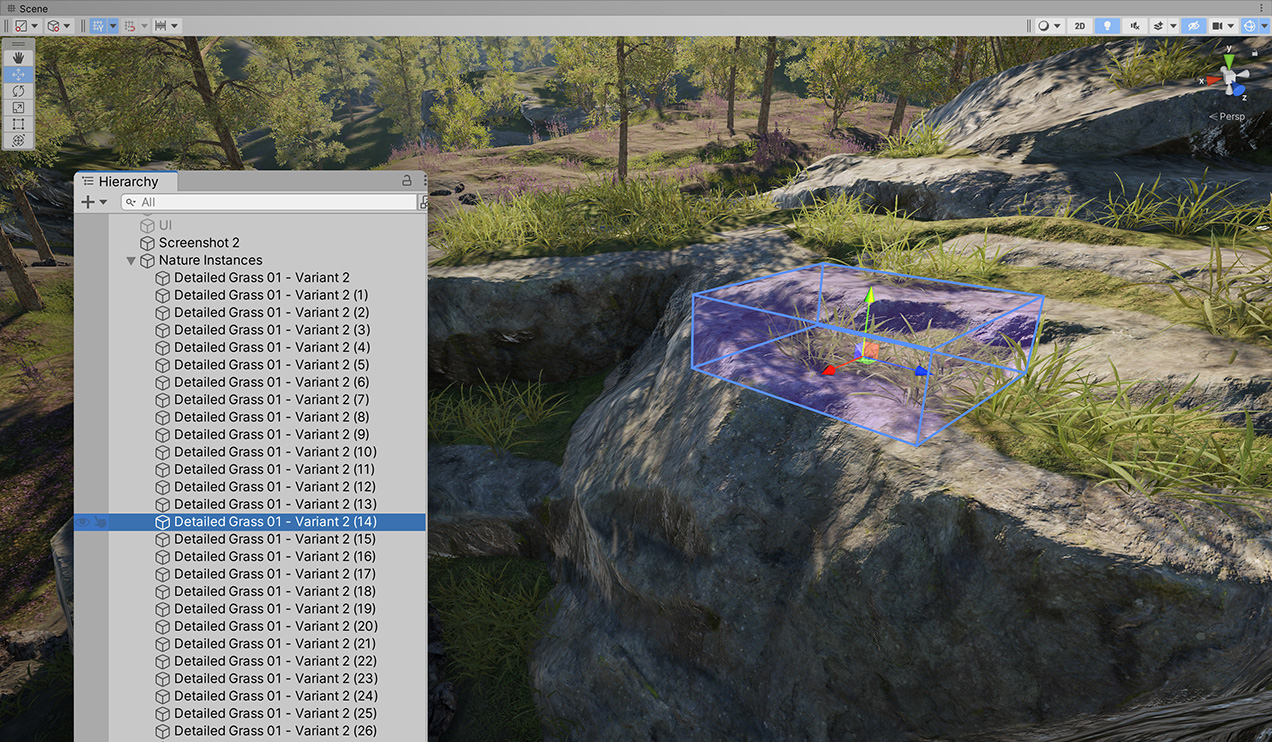Toggle scene visibility eye for Variant 2 (14)
The height and width of the screenshot is (742, 1272).
(82, 522)
